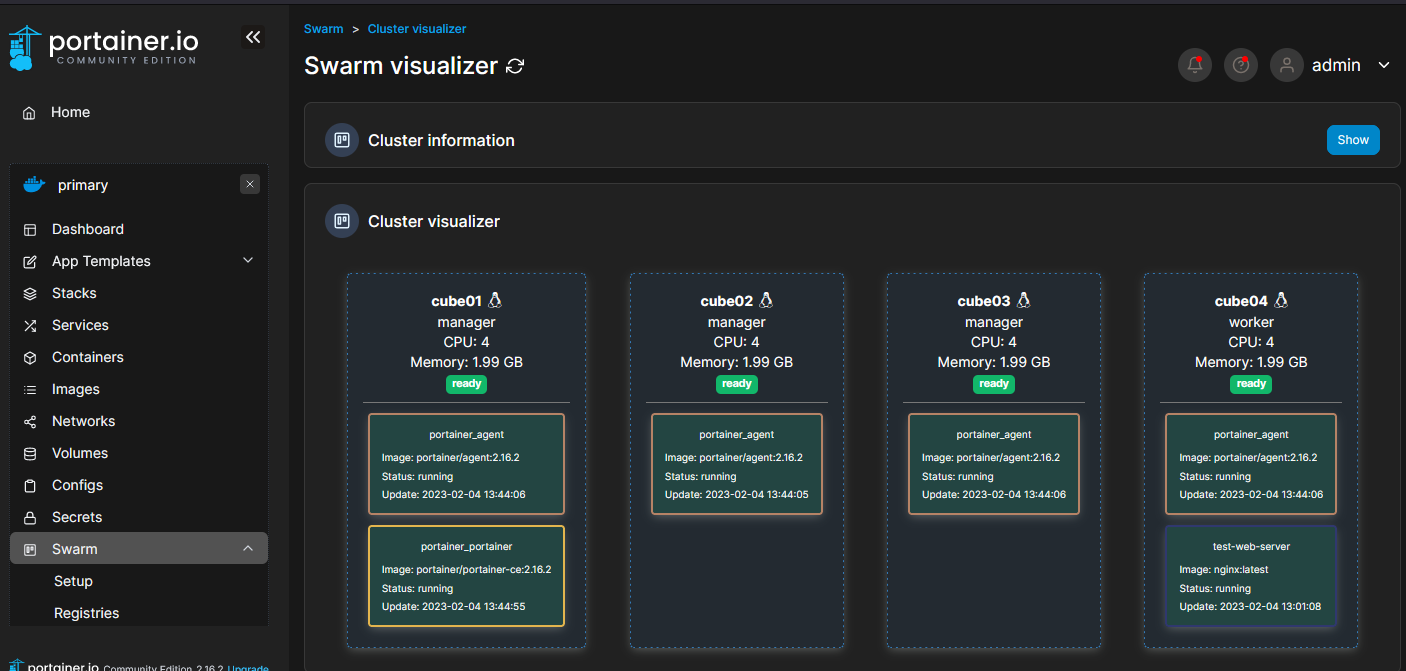Click the Networks share icon
Image resolution: width=1406 pixels, height=671 pixels.
point(30,421)
